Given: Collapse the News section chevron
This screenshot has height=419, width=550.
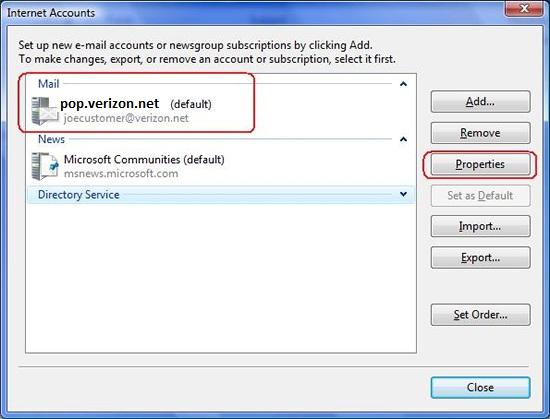Looking at the screenshot, I should pyautogui.click(x=403, y=139).
